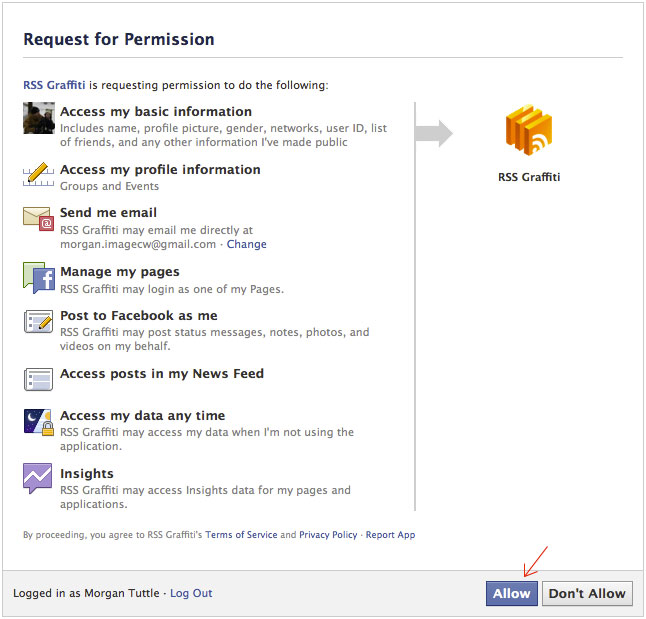The width and height of the screenshot is (646, 619).
Task: Click the envelope icon beside Send me email
Action: pos(38,218)
